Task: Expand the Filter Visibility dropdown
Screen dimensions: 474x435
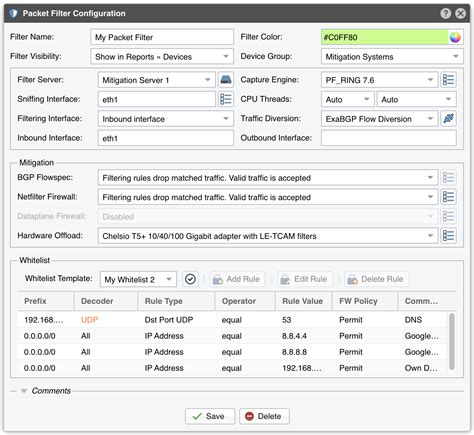Action: (x=162, y=57)
